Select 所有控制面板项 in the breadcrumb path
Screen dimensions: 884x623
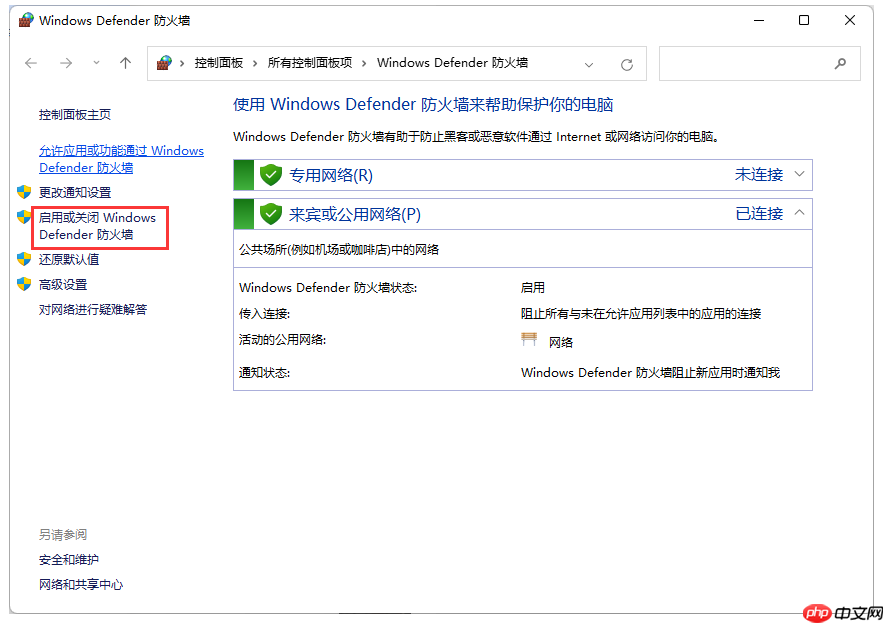point(310,63)
